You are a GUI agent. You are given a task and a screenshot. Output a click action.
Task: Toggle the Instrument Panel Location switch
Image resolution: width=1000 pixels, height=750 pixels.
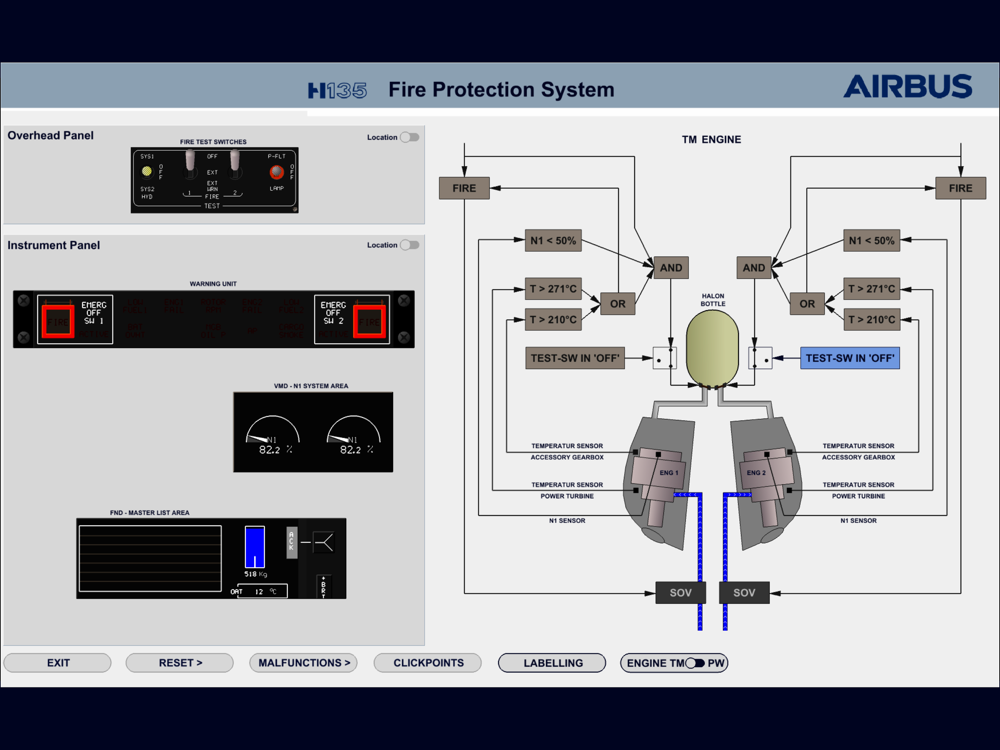[409, 245]
